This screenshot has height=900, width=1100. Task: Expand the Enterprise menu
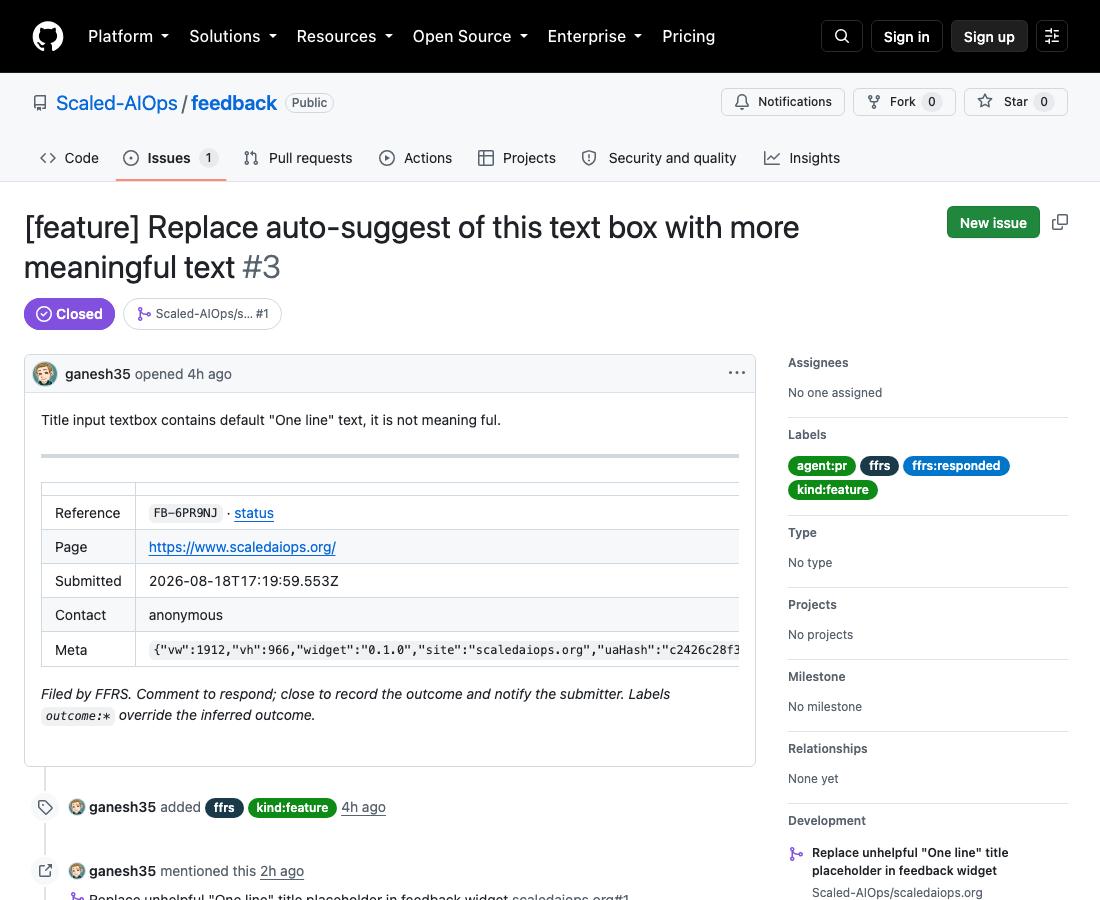pyautogui.click(x=595, y=36)
